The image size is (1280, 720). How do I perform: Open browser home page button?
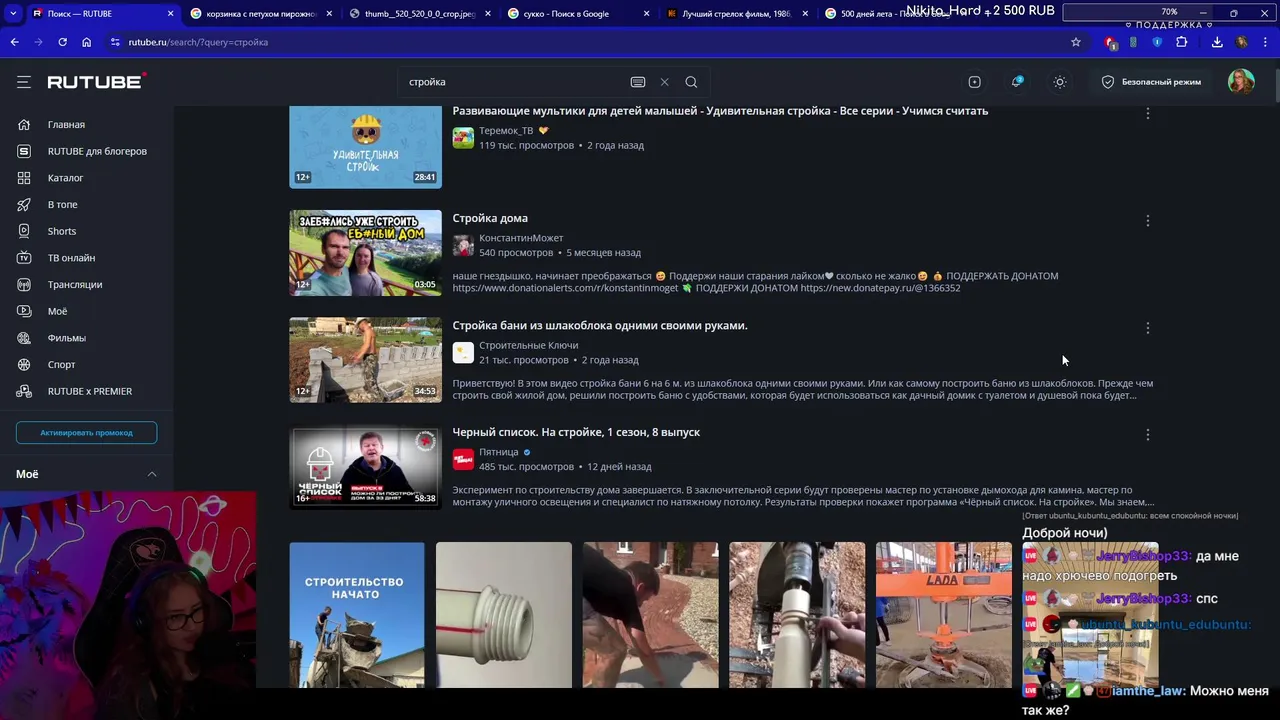point(86,42)
